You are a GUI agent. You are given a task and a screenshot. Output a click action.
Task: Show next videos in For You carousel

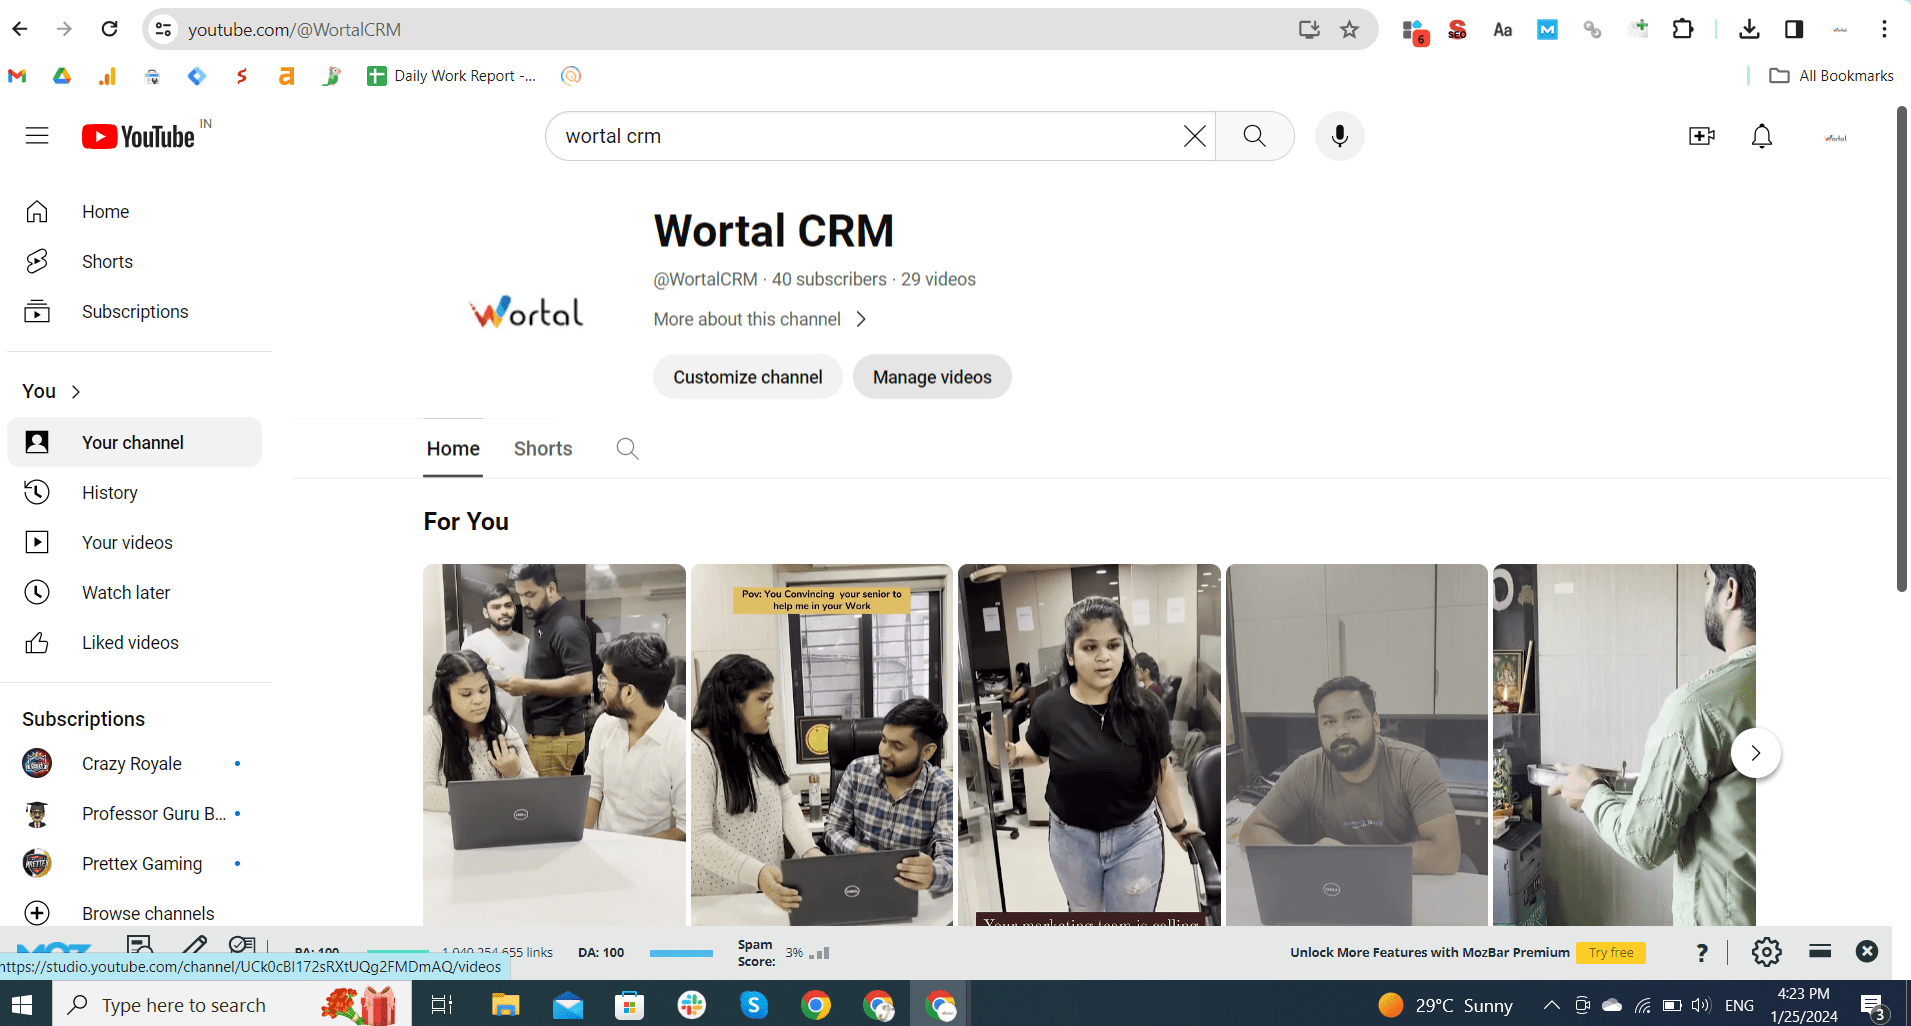(1755, 753)
